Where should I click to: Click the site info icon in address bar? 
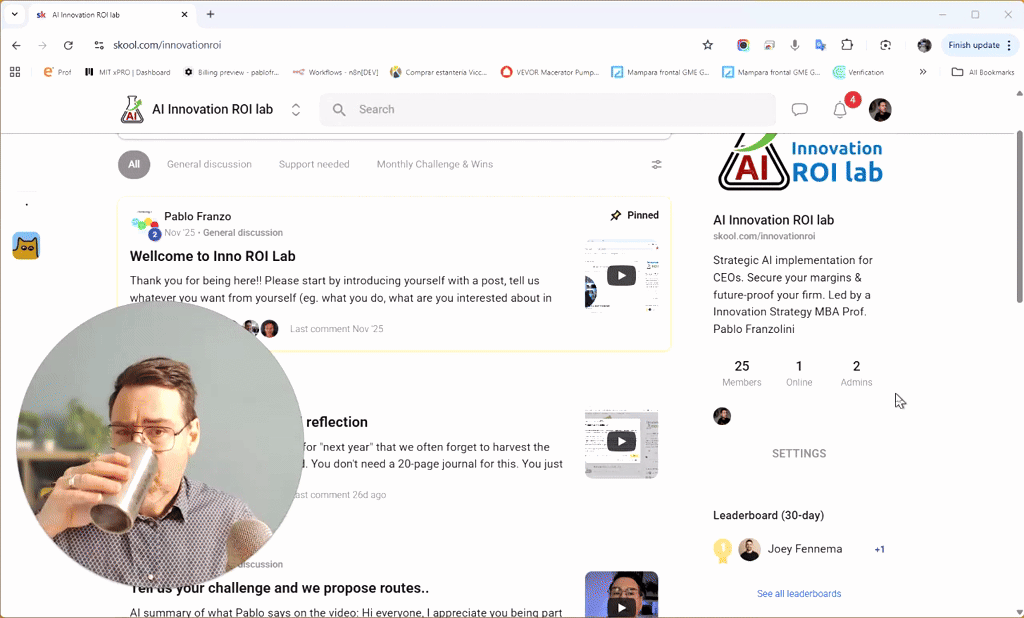coord(99,45)
